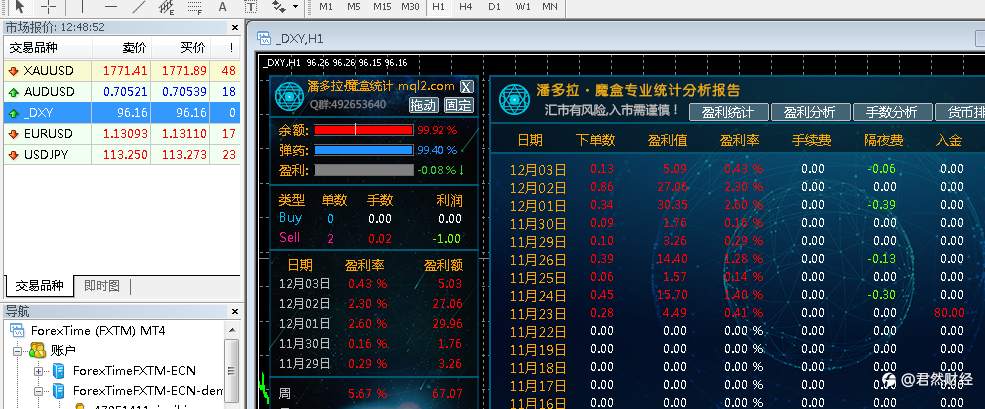
Task: Close the Market Watch panel
Action: click(x=234, y=28)
